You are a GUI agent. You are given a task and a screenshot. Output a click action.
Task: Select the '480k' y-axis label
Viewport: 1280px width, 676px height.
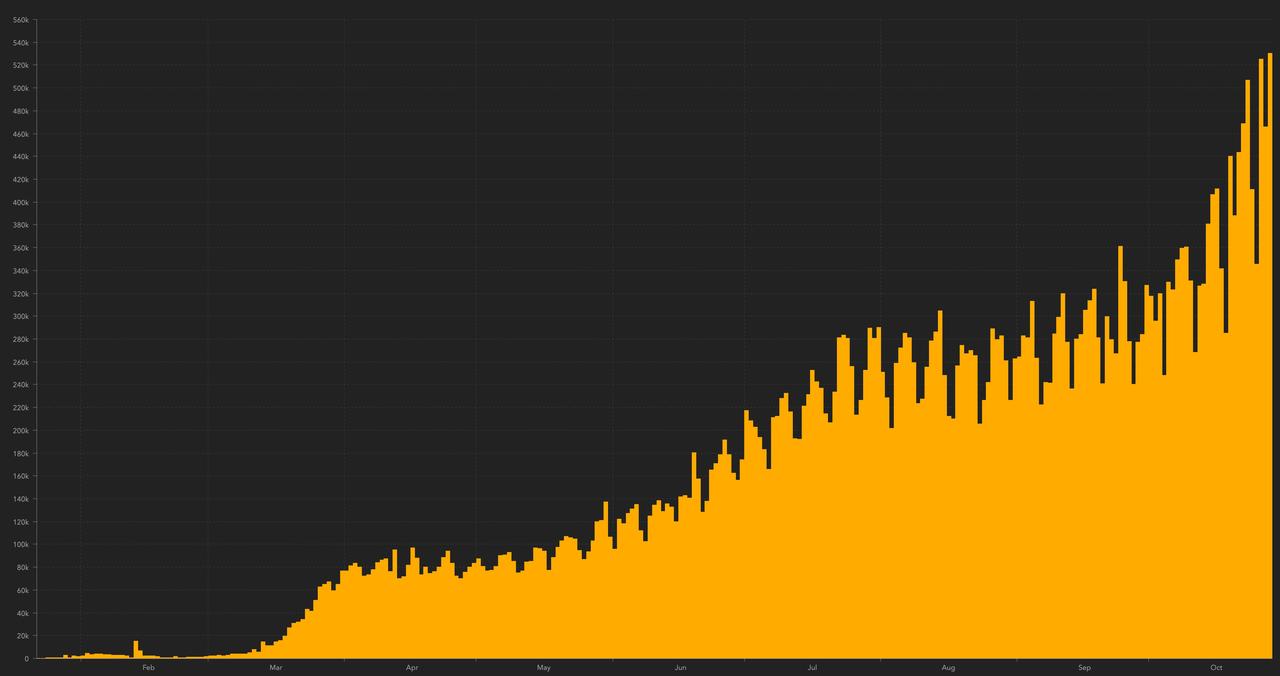tap(20, 111)
